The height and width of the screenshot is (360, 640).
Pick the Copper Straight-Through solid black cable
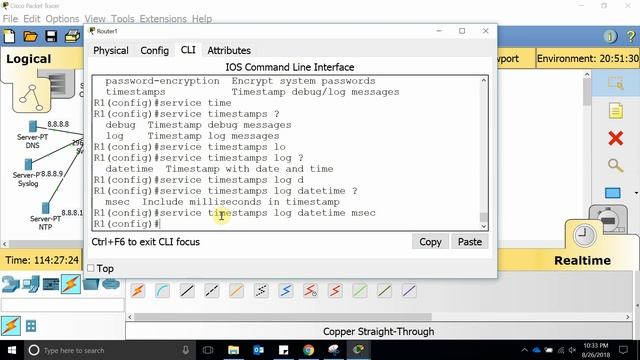pyautogui.click(x=187, y=291)
